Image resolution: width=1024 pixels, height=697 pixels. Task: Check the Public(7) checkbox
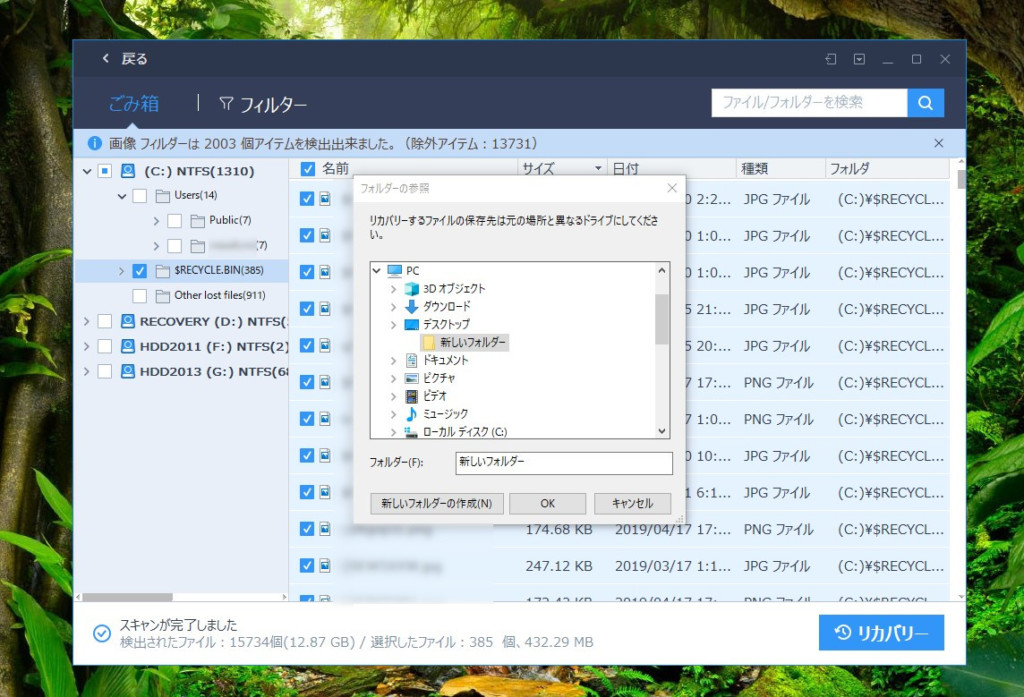tap(174, 221)
